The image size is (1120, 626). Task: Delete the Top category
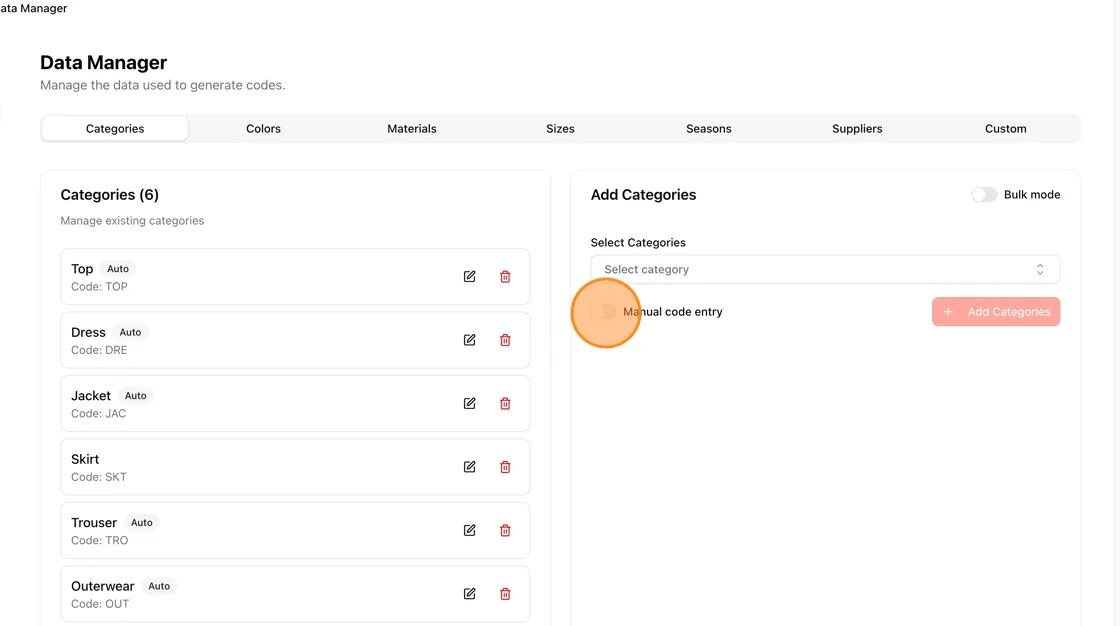point(505,277)
